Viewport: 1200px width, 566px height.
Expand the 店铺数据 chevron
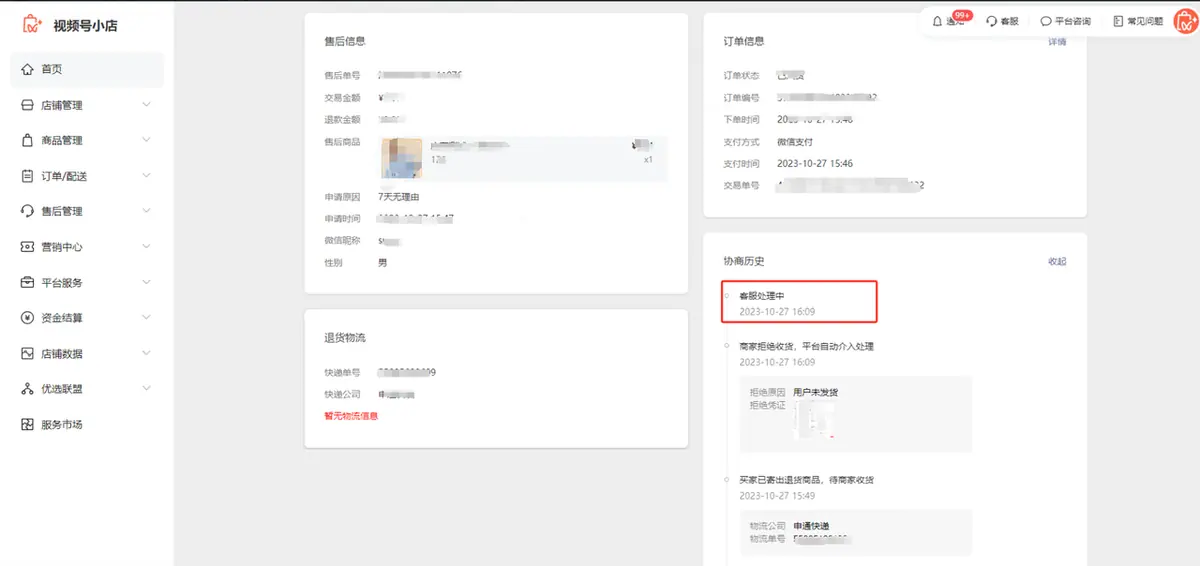tap(147, 354)
